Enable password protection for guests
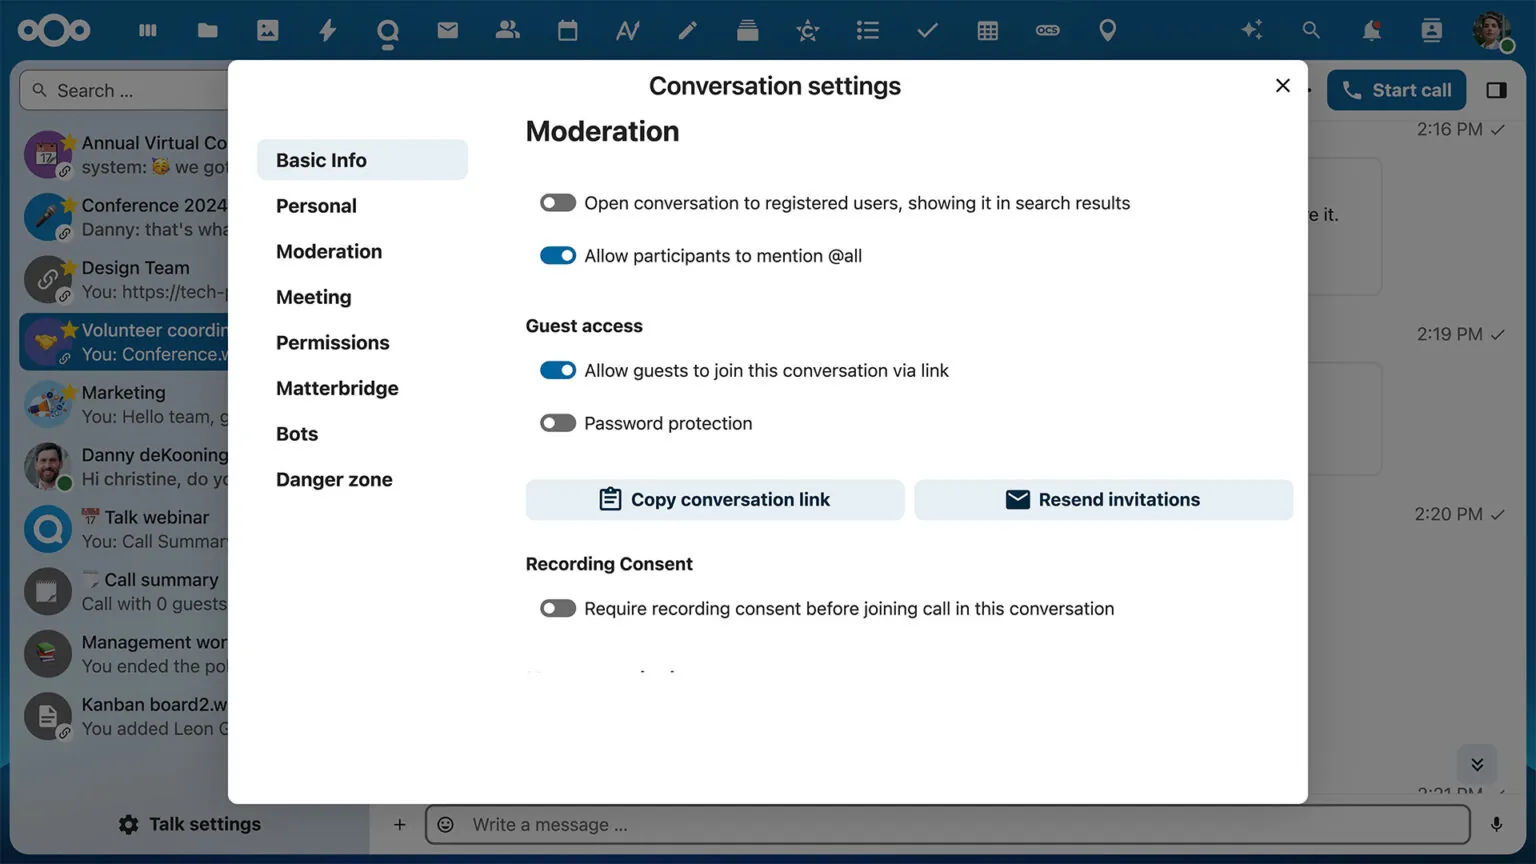 point(557,422)
